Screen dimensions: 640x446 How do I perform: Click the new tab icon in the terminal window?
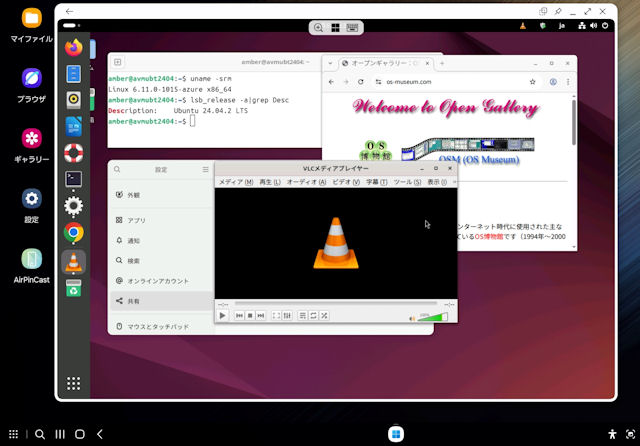click(x=118, y=62)
